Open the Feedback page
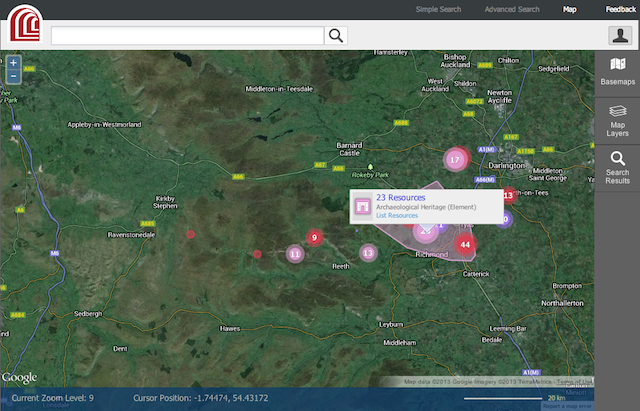The height and width of the screenshot is (411, 640). click(620, 9)
